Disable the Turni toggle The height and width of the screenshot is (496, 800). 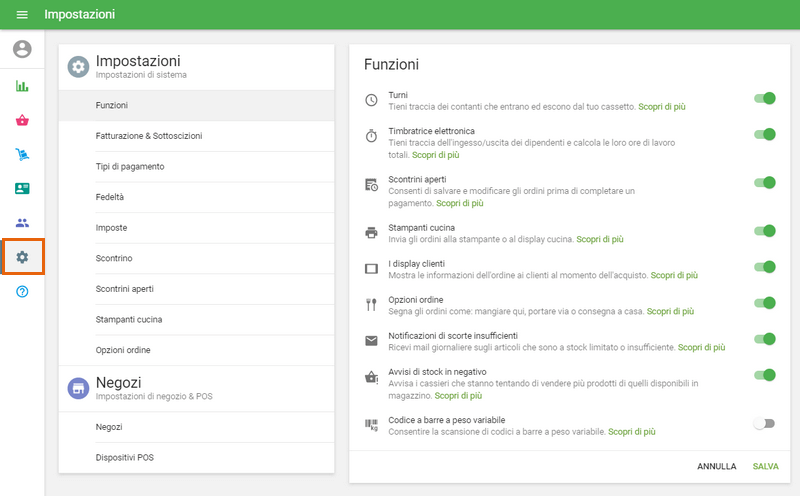(x=765, y=99)
